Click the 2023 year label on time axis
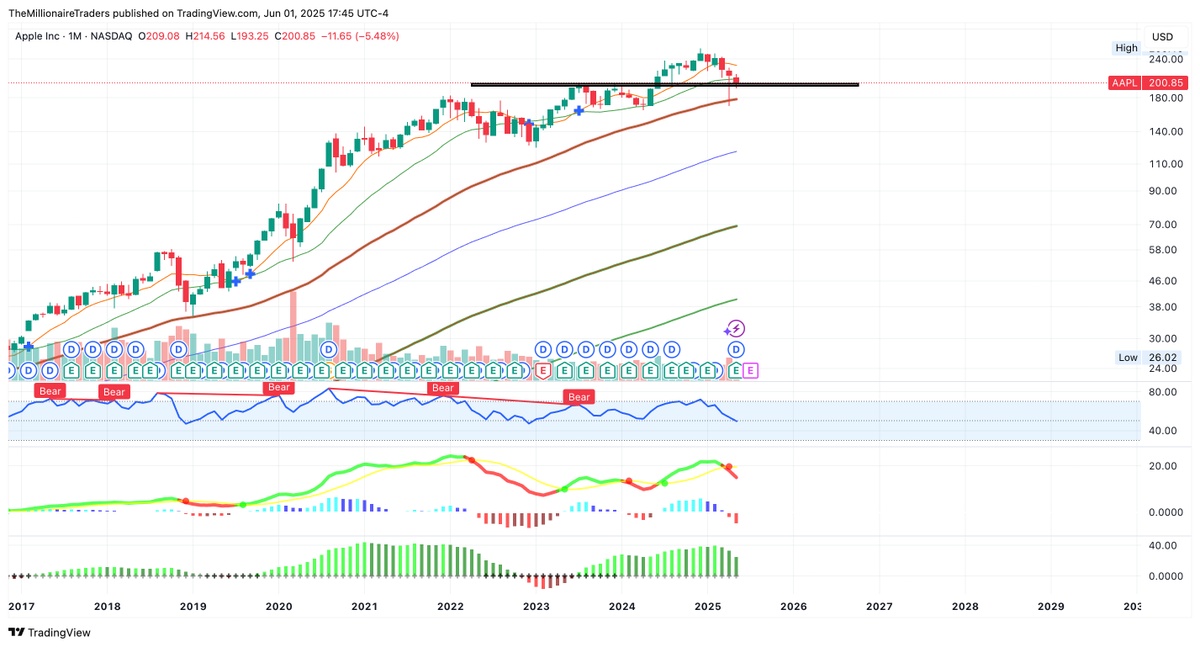 (536, 607)
